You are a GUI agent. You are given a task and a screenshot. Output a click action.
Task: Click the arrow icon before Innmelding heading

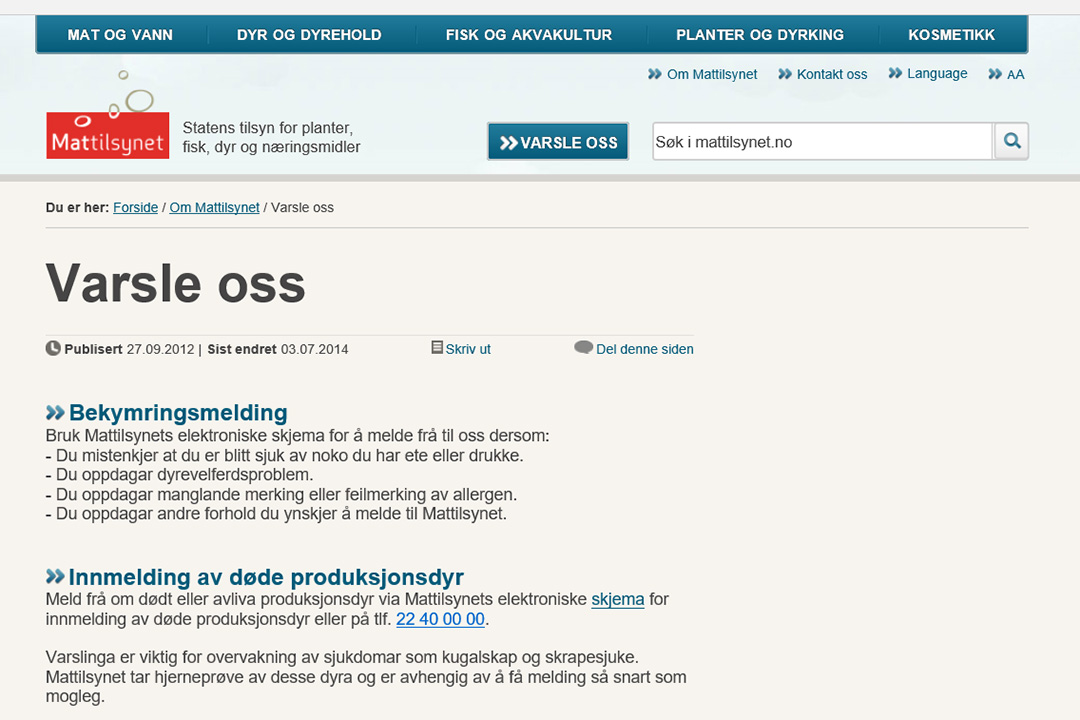click(x=55, y=577)
